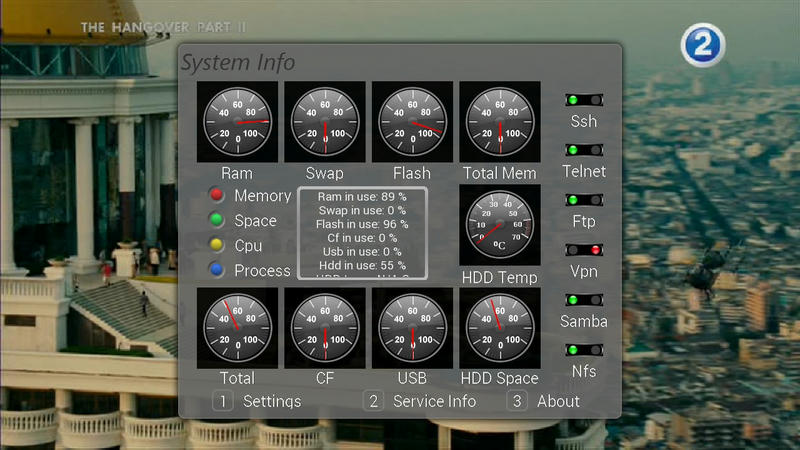Click the Ssh label text

click(584, 121)
